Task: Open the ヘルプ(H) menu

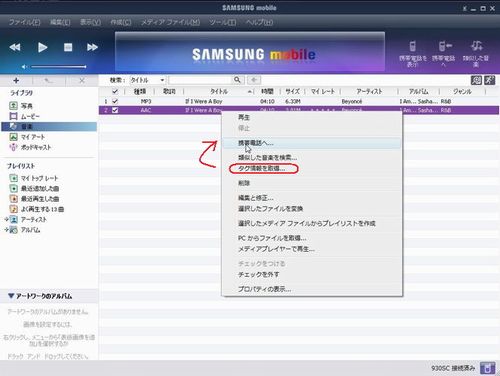Action: (x=259, y=22)
